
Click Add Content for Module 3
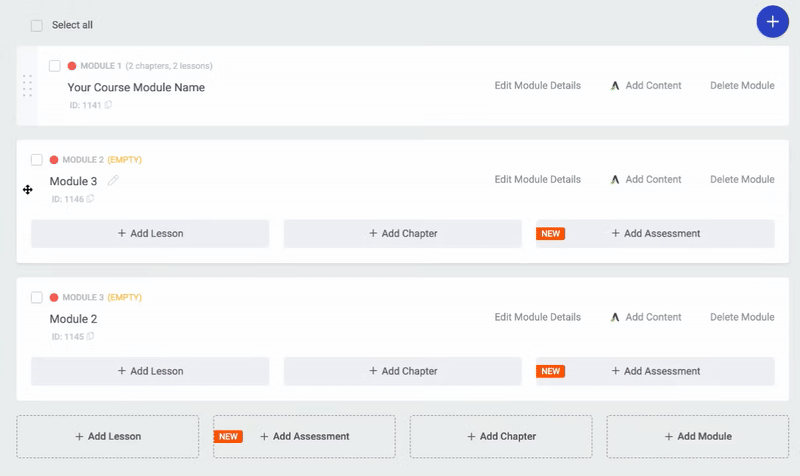[x=645, y=180]
